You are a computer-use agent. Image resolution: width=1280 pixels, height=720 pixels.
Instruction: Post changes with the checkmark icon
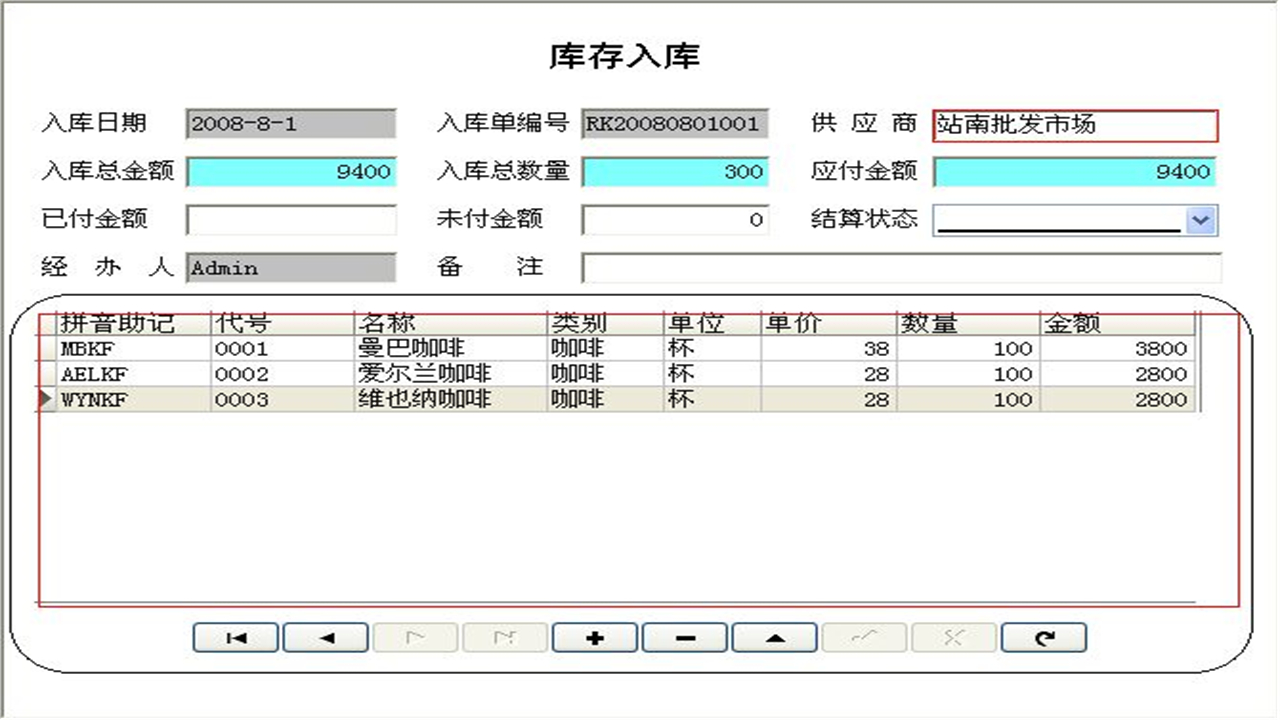point(864,637)
